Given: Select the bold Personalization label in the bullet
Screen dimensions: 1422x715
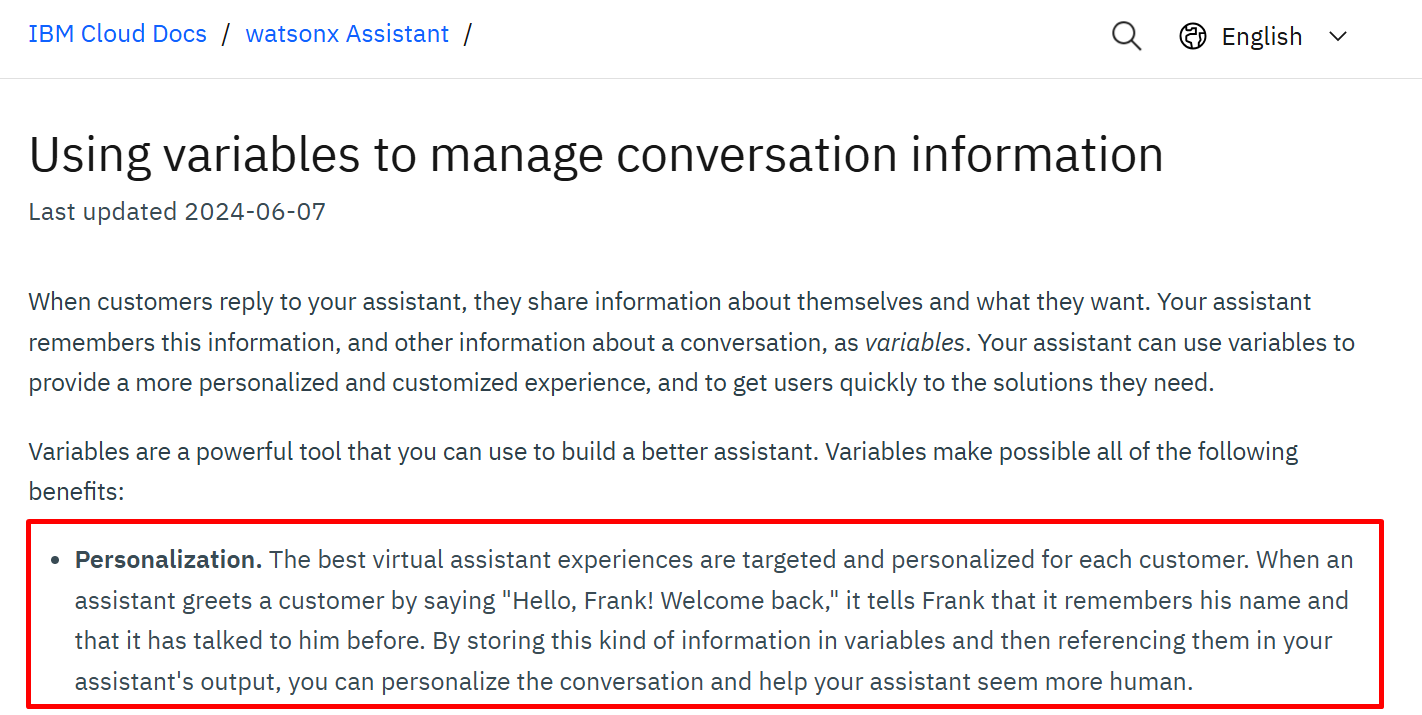Looking at the screenshot, I should click(x=166, y=559).
